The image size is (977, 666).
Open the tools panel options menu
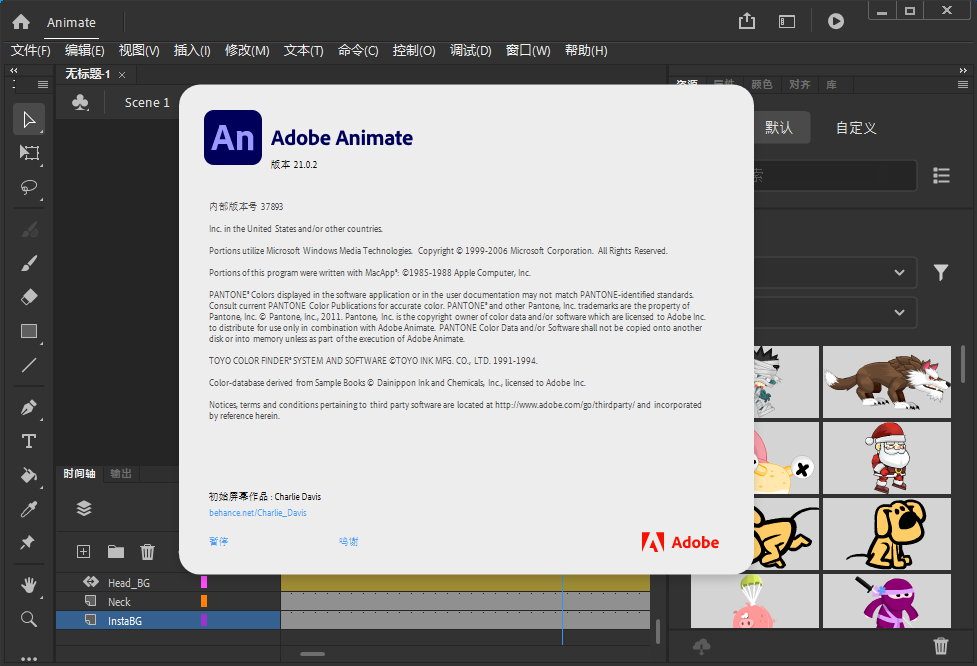pos(42,84)
